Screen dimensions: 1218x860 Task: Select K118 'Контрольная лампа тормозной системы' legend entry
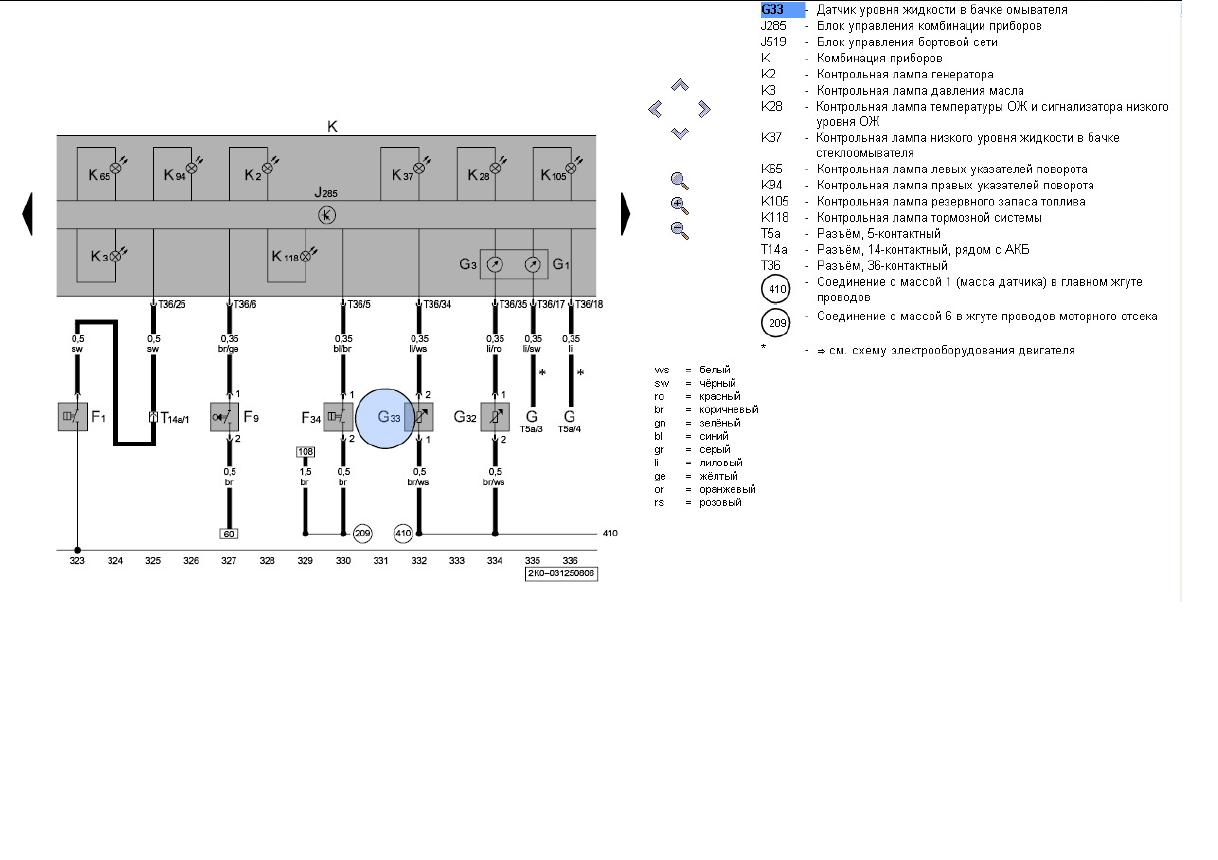(x=901, y=217)
